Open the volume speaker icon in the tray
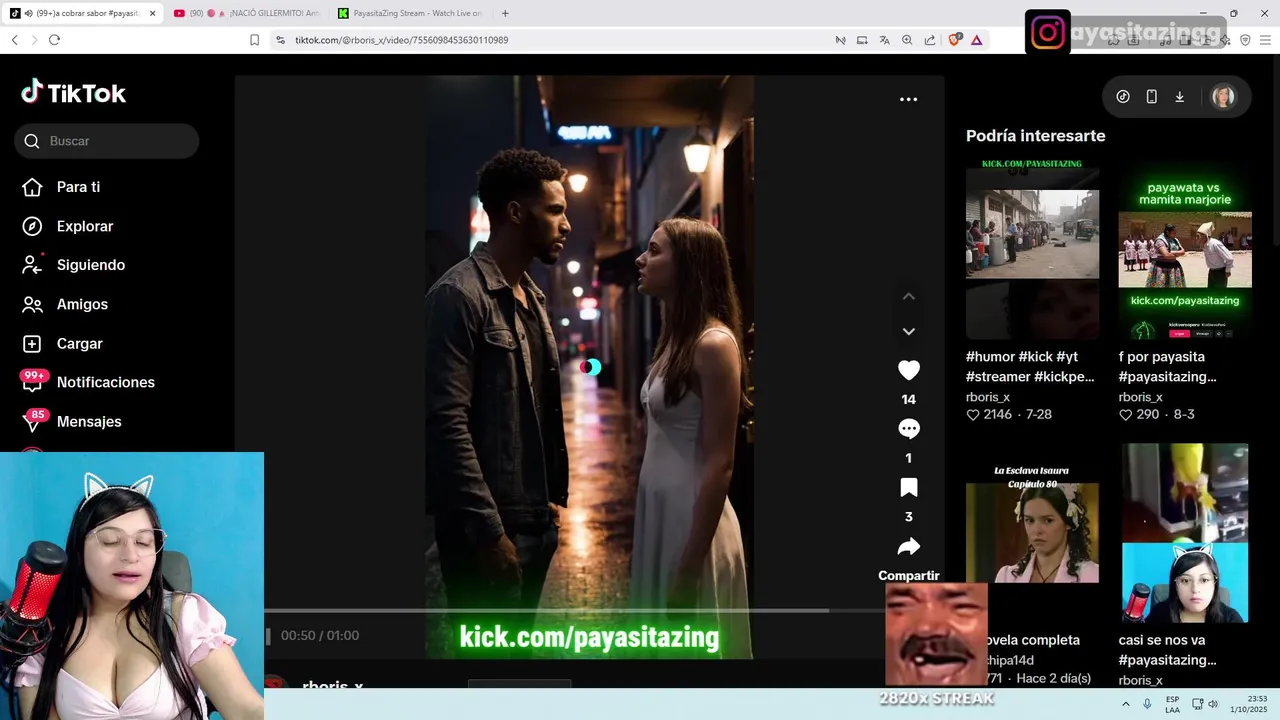1280x720 pixels. (1213, 704)
